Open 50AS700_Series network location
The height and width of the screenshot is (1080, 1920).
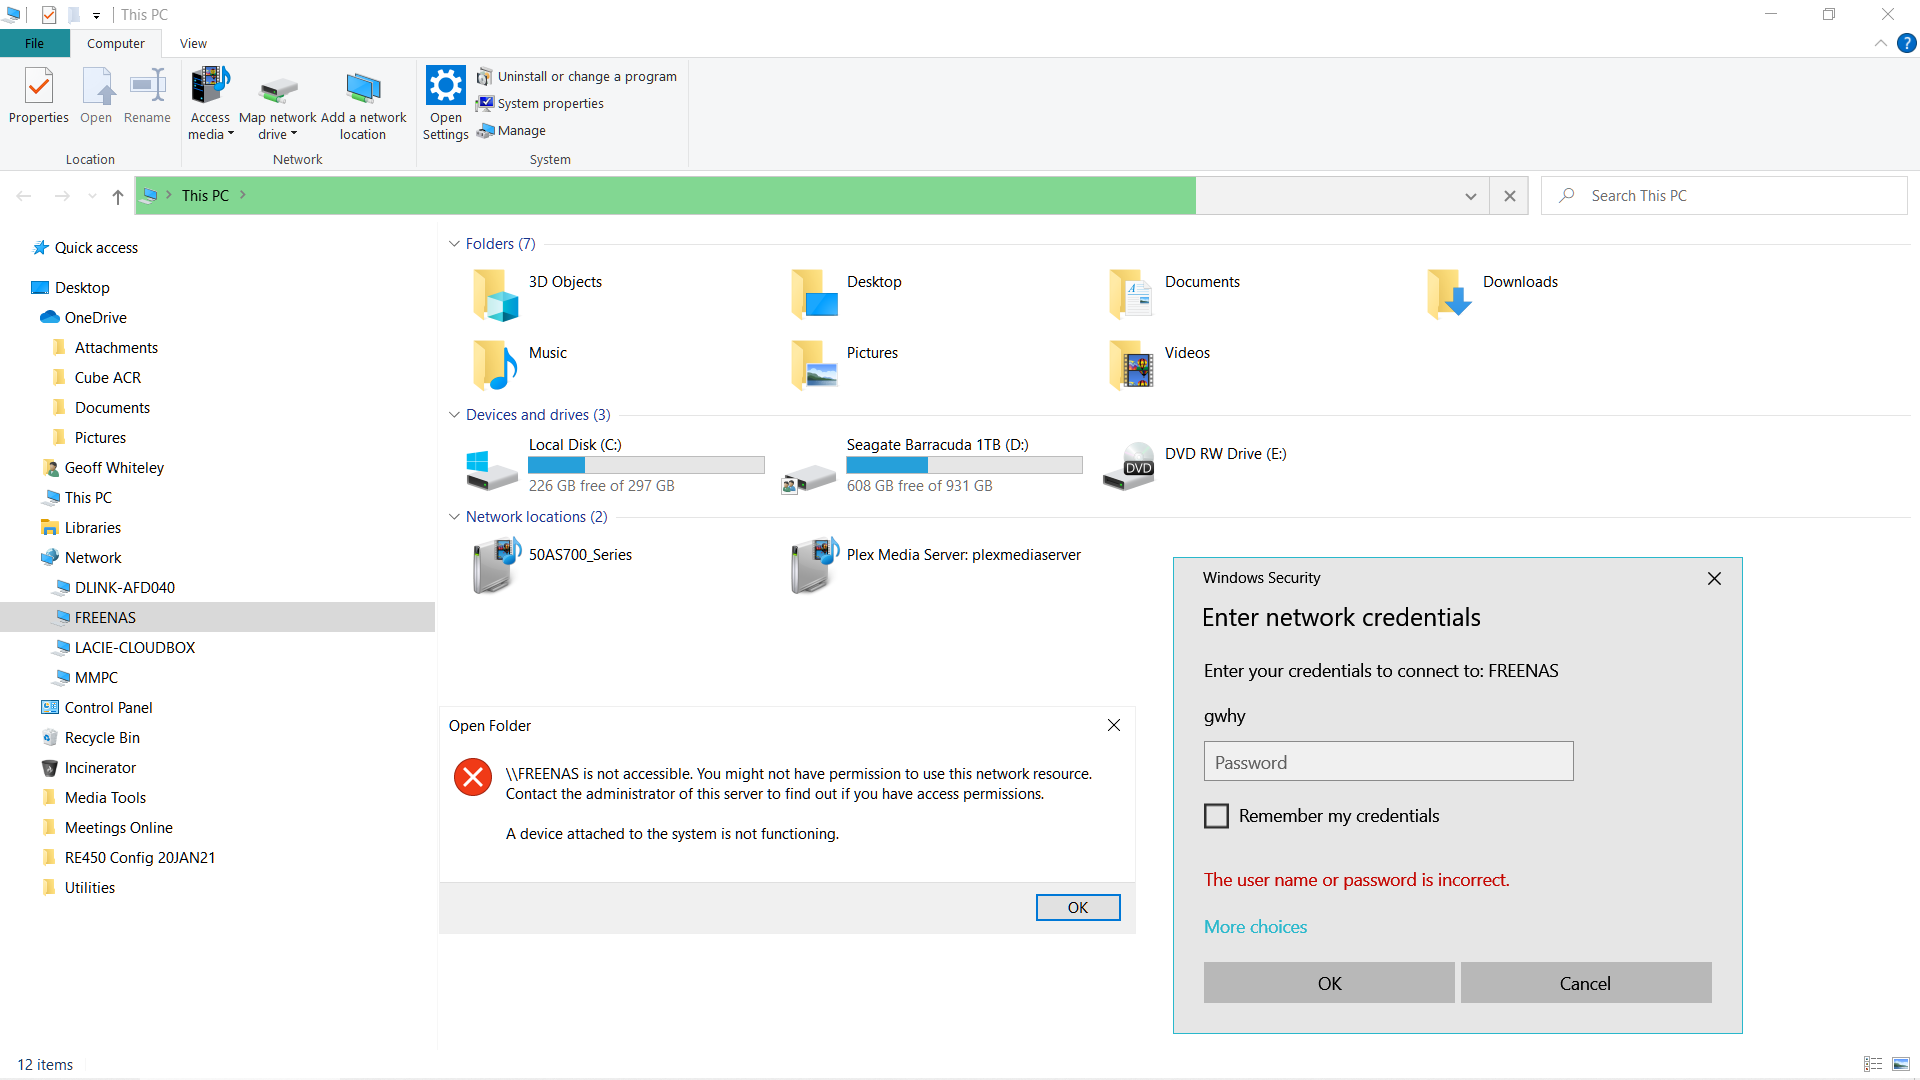[552, 566]
